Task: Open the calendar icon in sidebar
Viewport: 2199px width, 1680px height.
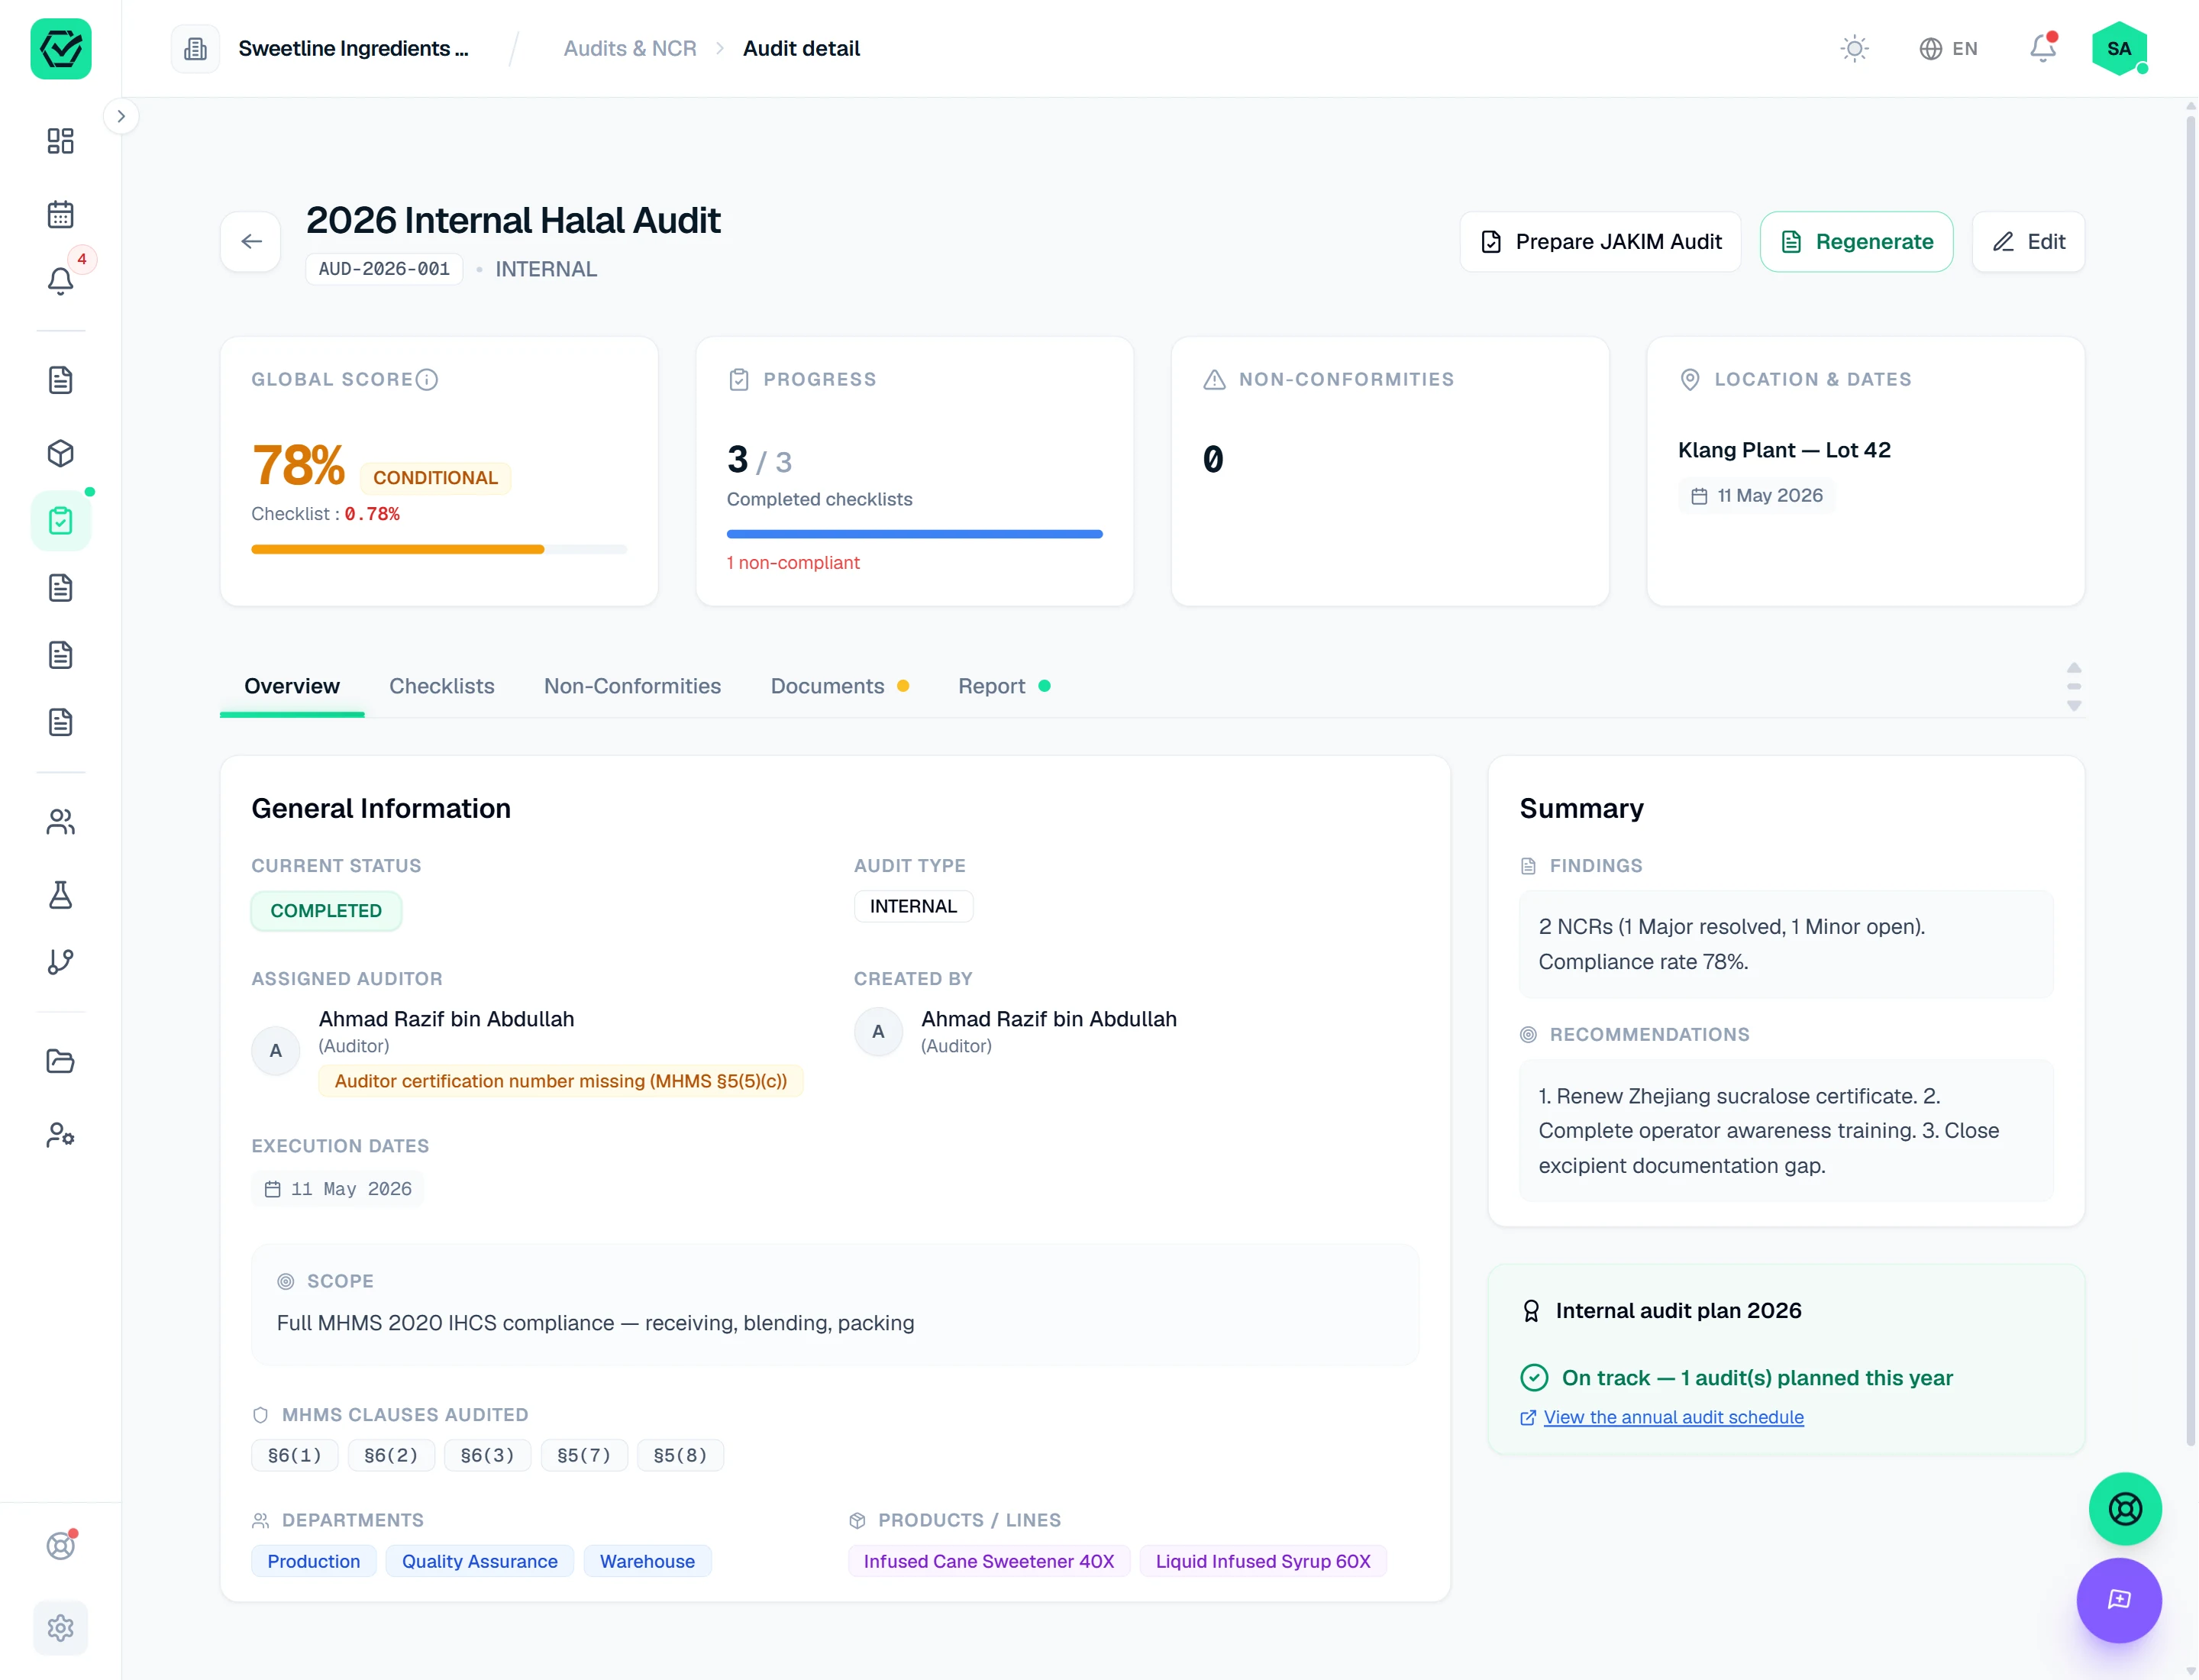Action: [x=60, y=214]
